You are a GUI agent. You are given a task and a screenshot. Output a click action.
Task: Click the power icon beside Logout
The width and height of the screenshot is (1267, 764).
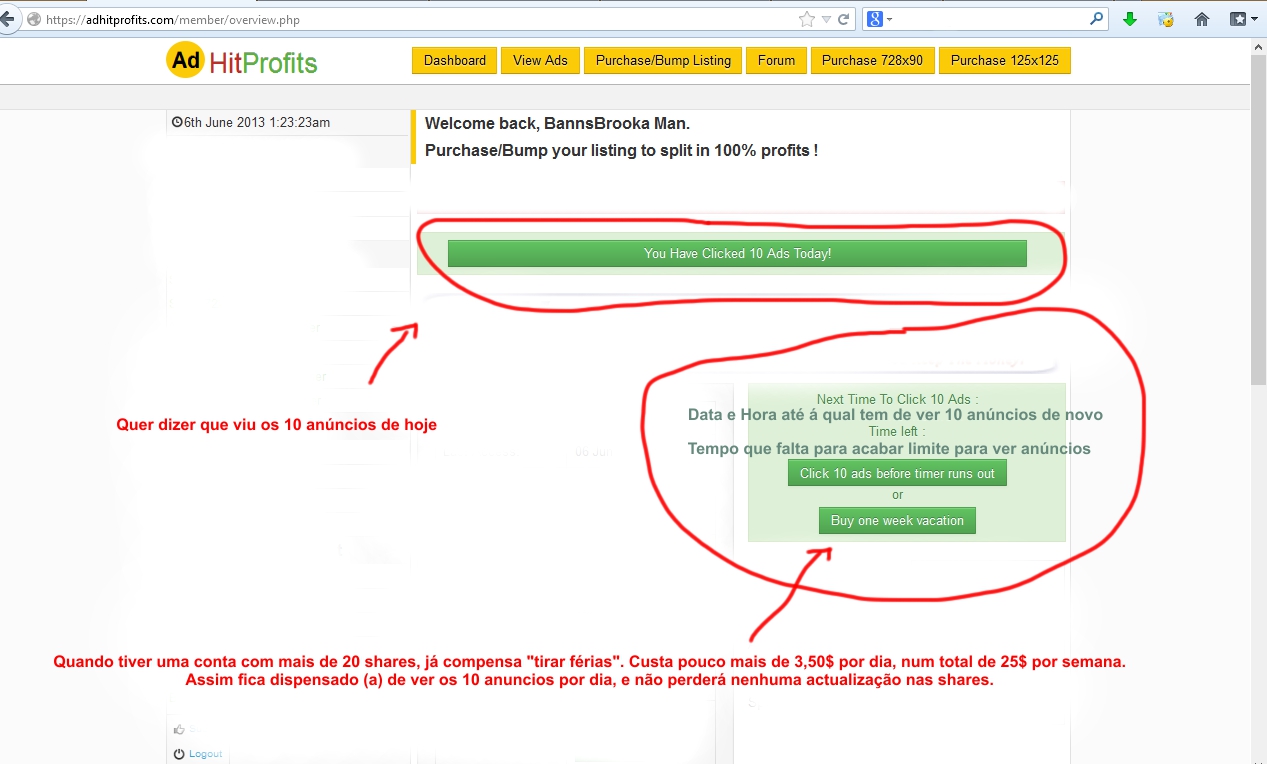(179, 754)
